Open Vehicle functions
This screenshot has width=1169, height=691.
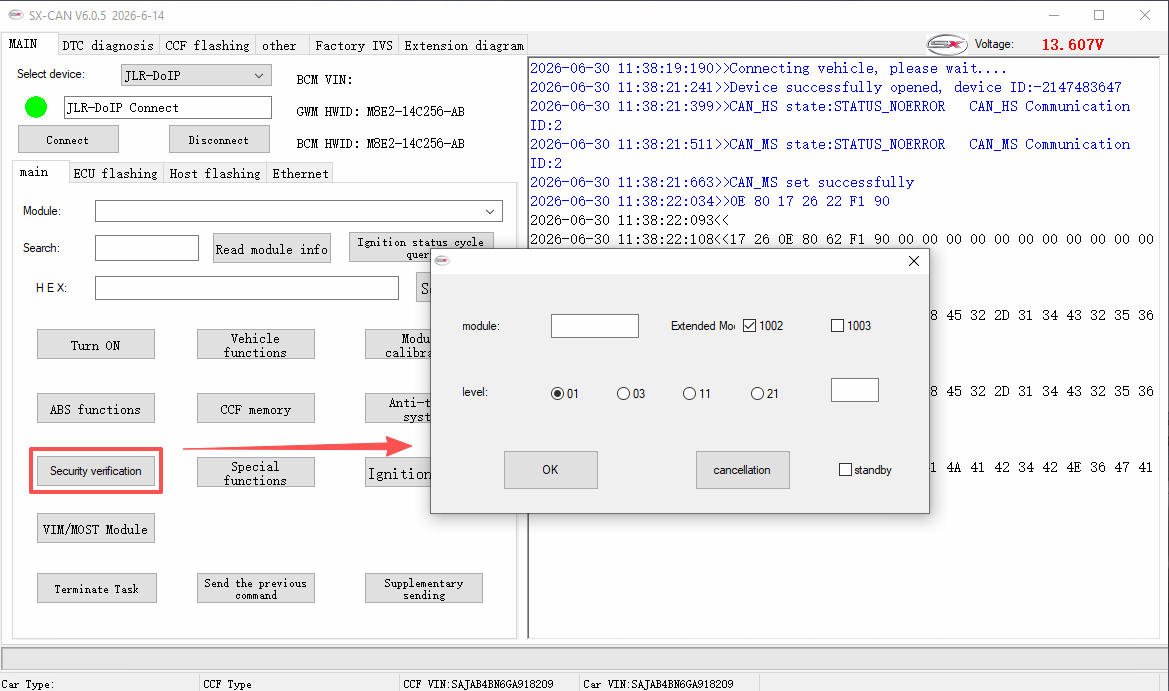pos(255,345)
